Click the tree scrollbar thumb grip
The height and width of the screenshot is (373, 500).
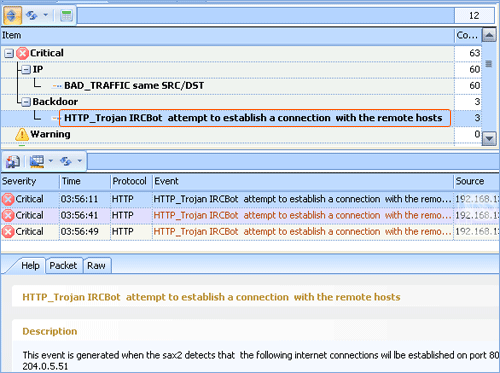489,64
